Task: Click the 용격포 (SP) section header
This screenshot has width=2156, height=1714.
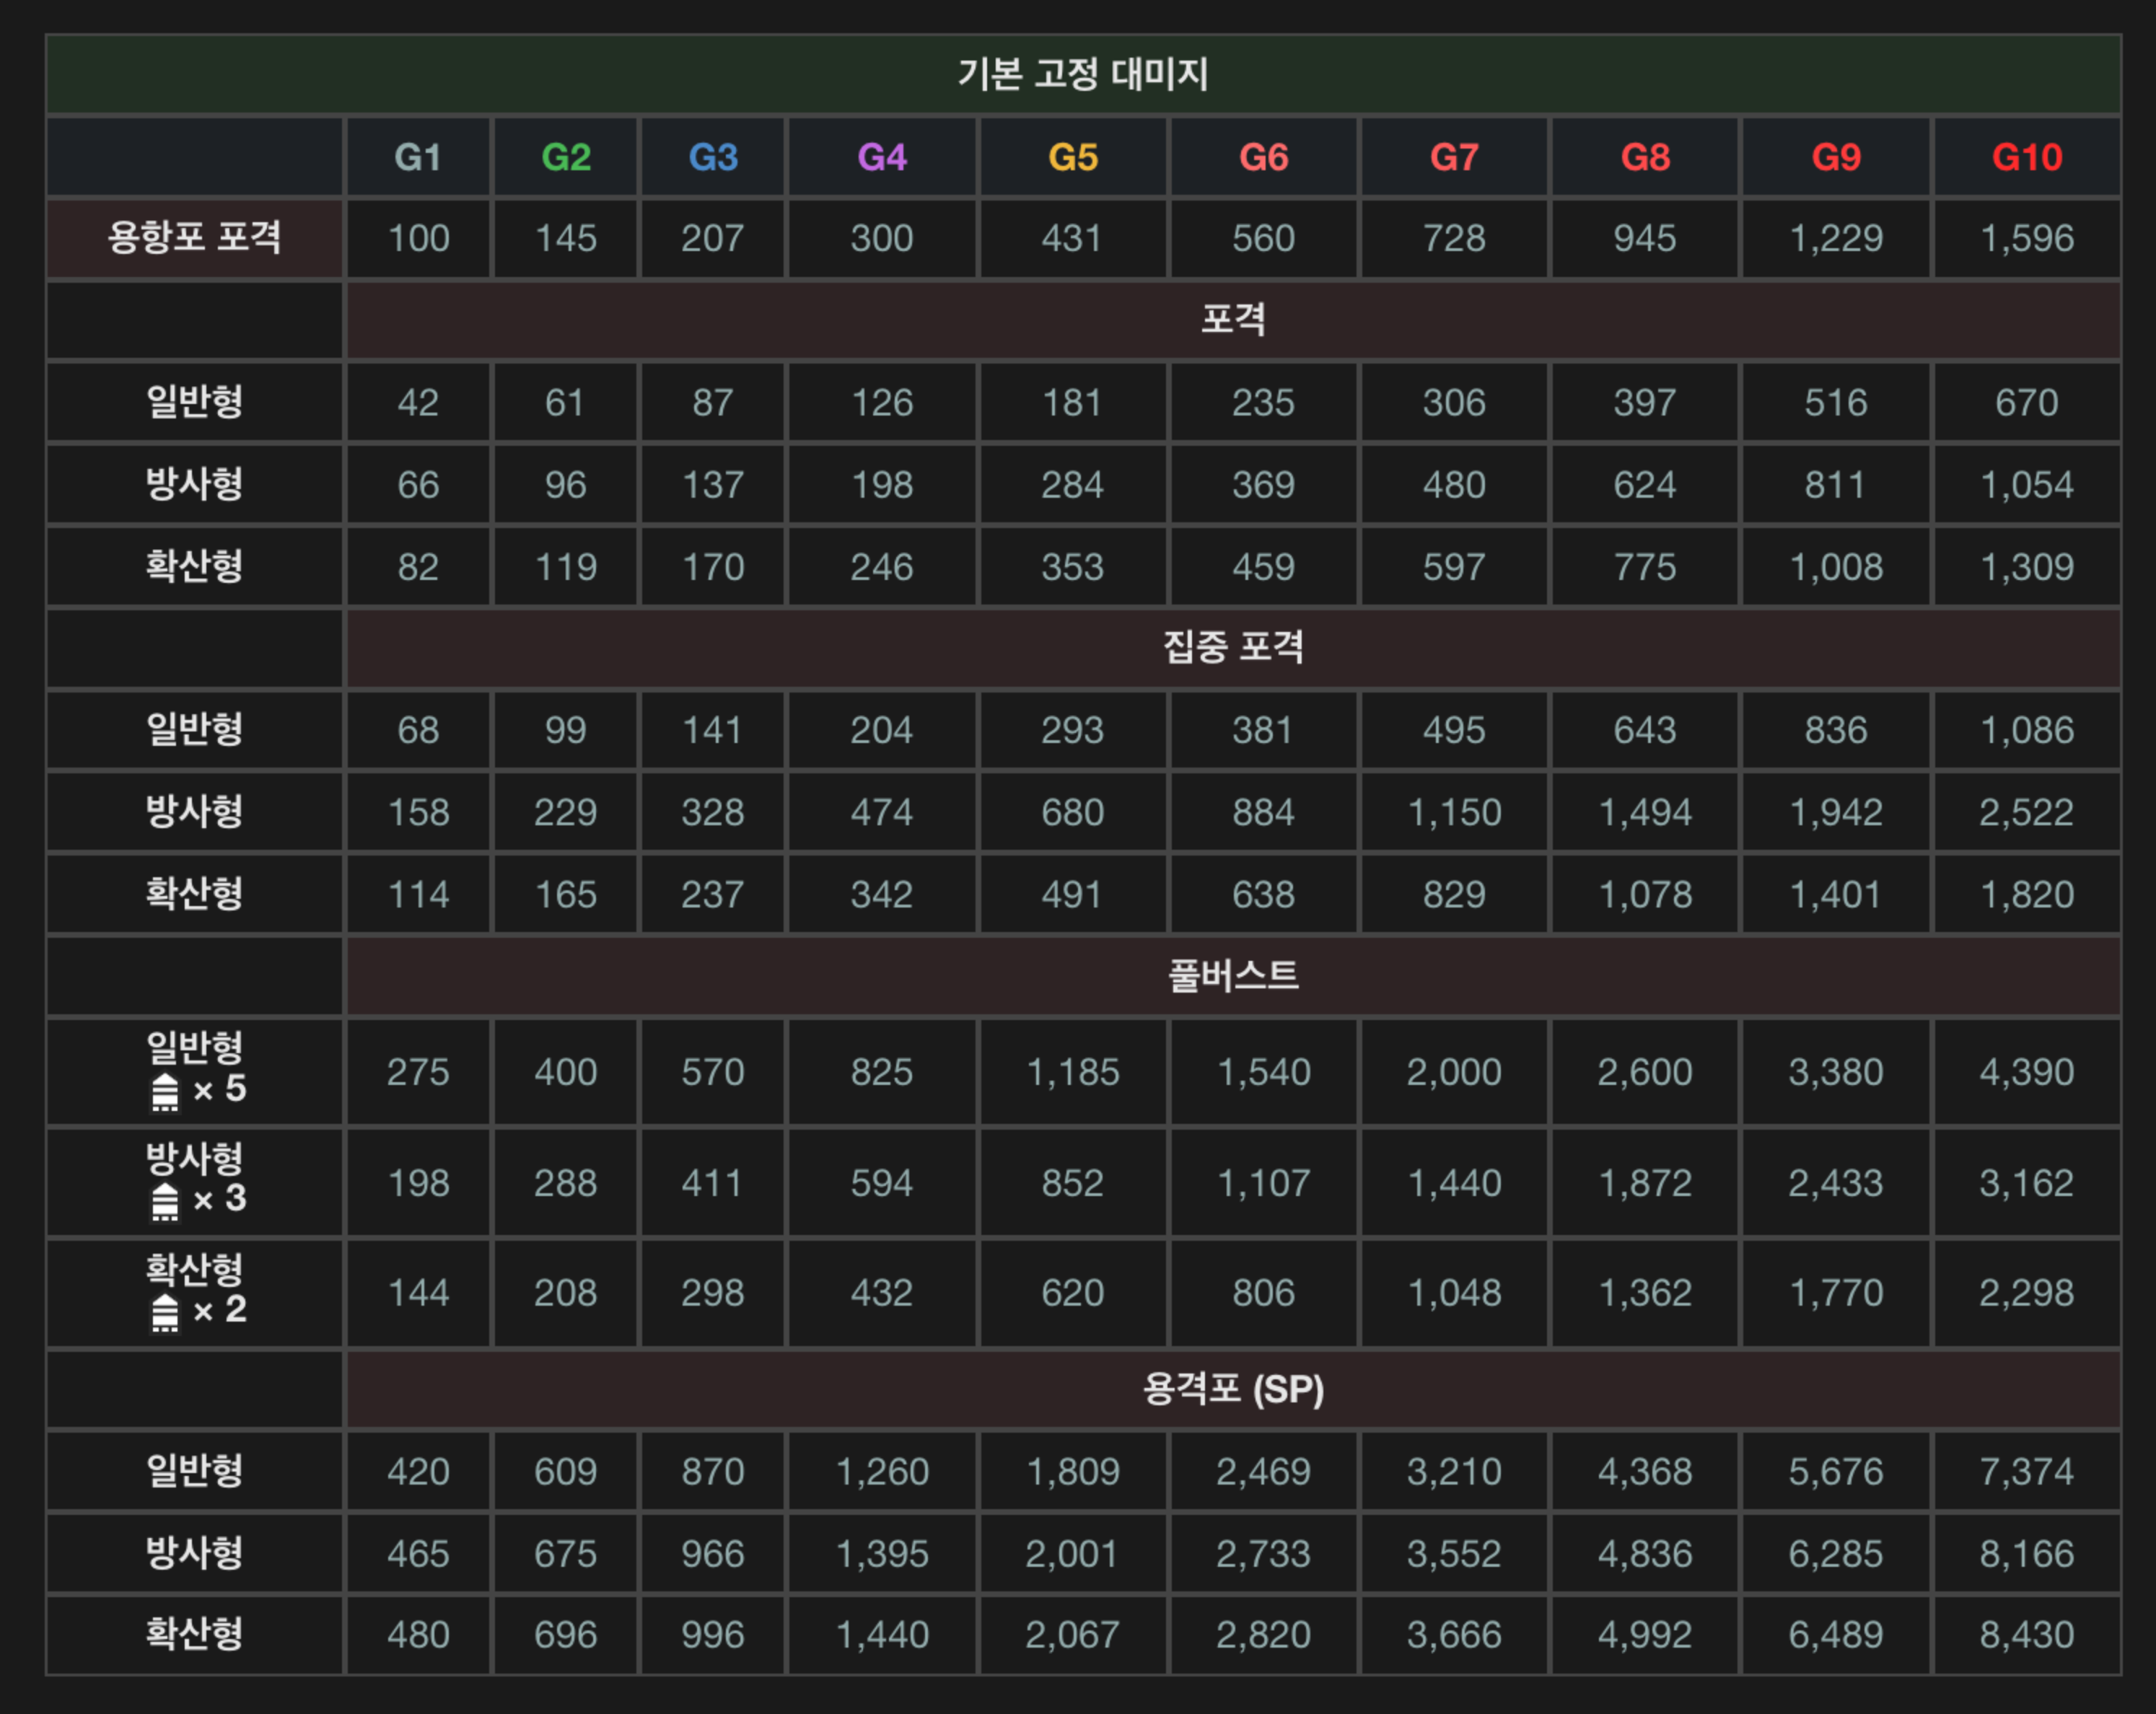Action: [1232, 1389]
